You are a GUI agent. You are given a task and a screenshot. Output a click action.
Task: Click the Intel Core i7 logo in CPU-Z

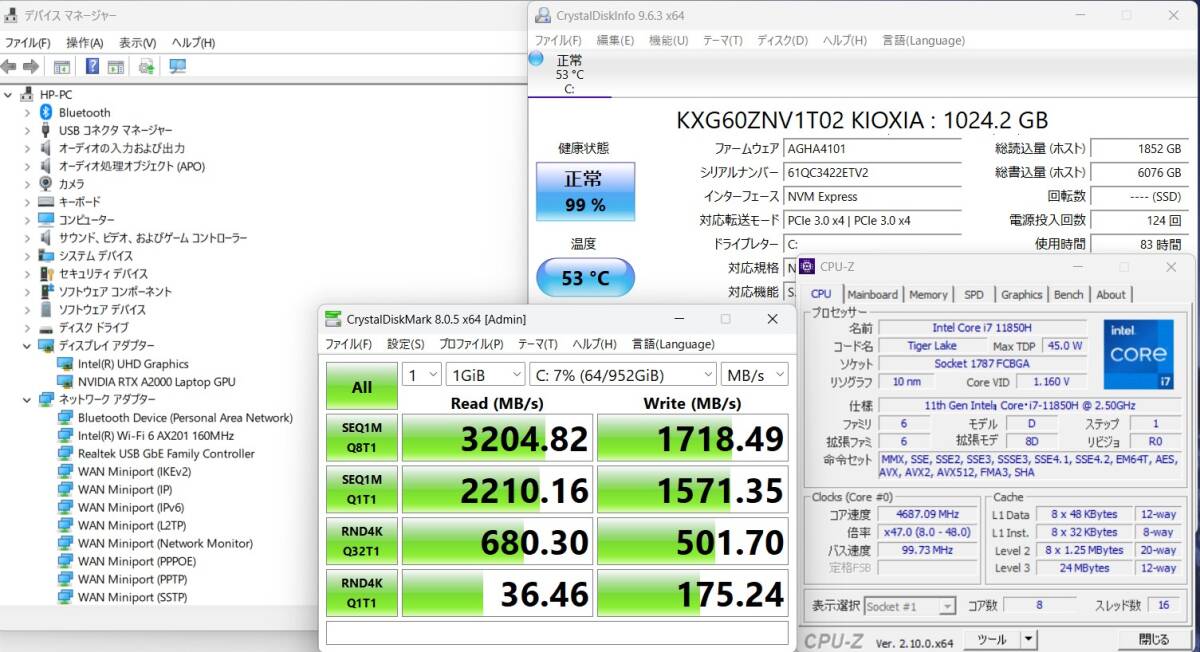click(1138, 355)
